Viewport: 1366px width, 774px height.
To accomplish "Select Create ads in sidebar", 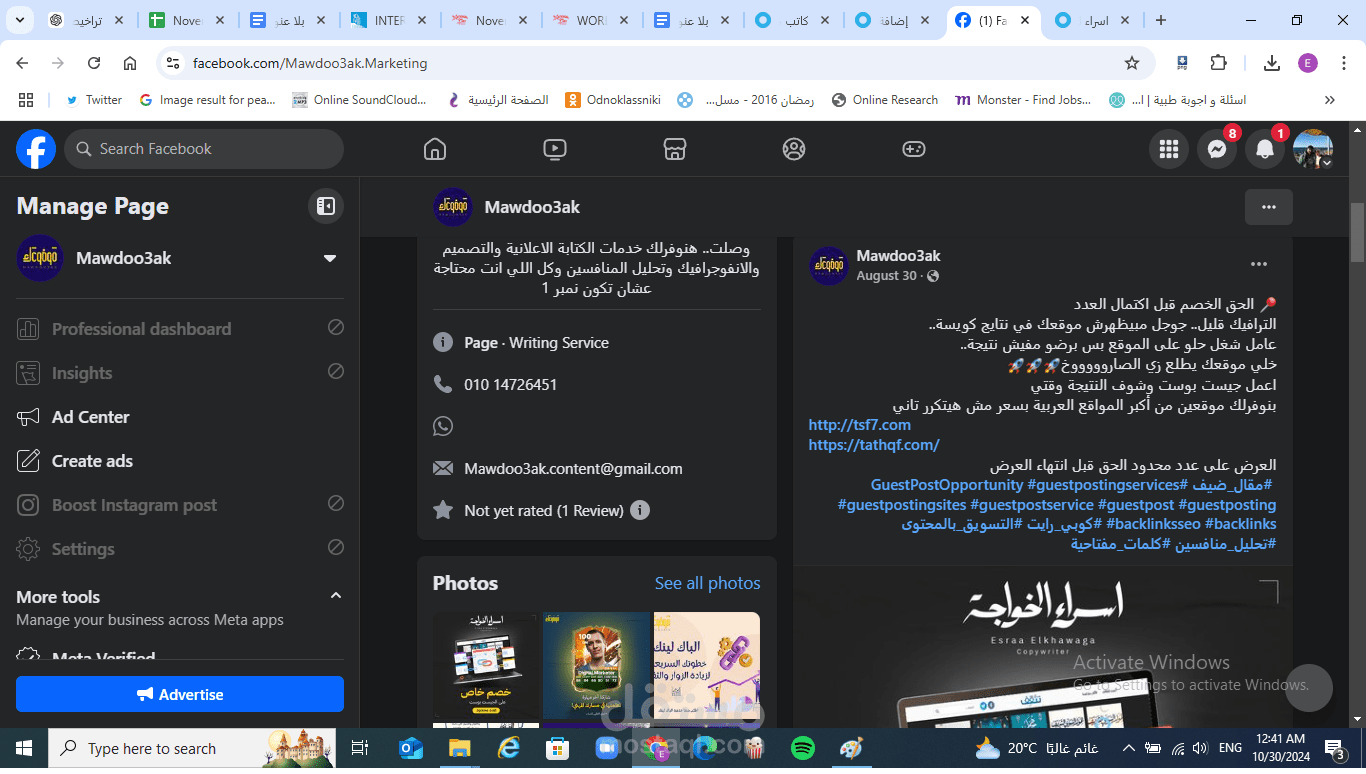I will coord(180,461).
